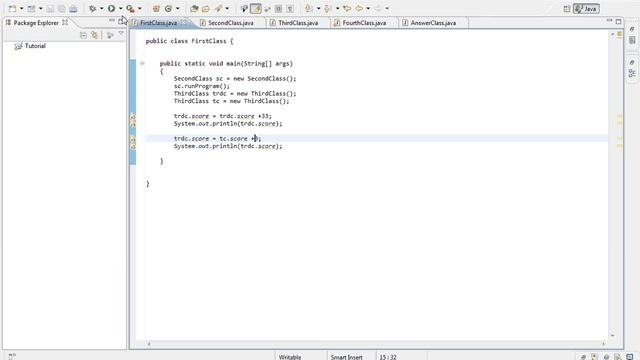The width and height of the screenshot is (640, 360).
Task: Toggle Mark Occurrences highlighted button
Action: (256, 8)
